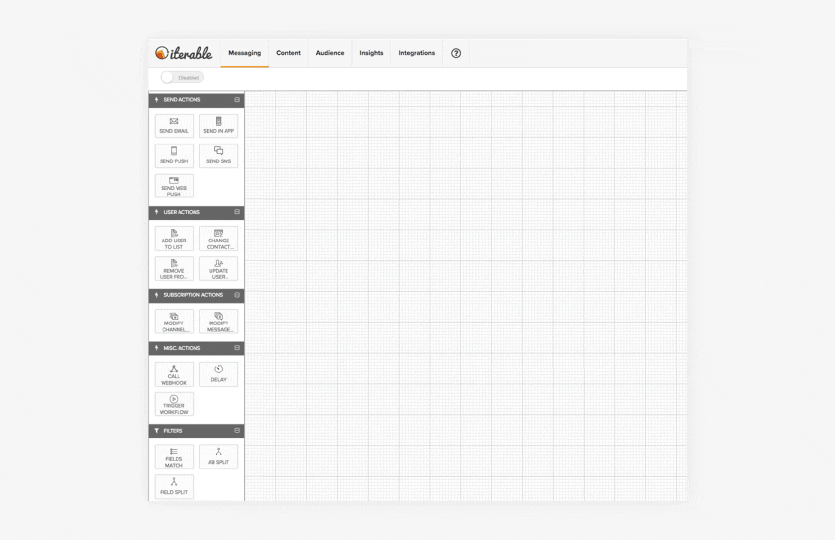Screen dimensions: 835x540
Task: Click the Misc. Actions header label
Action: (182, 348)
